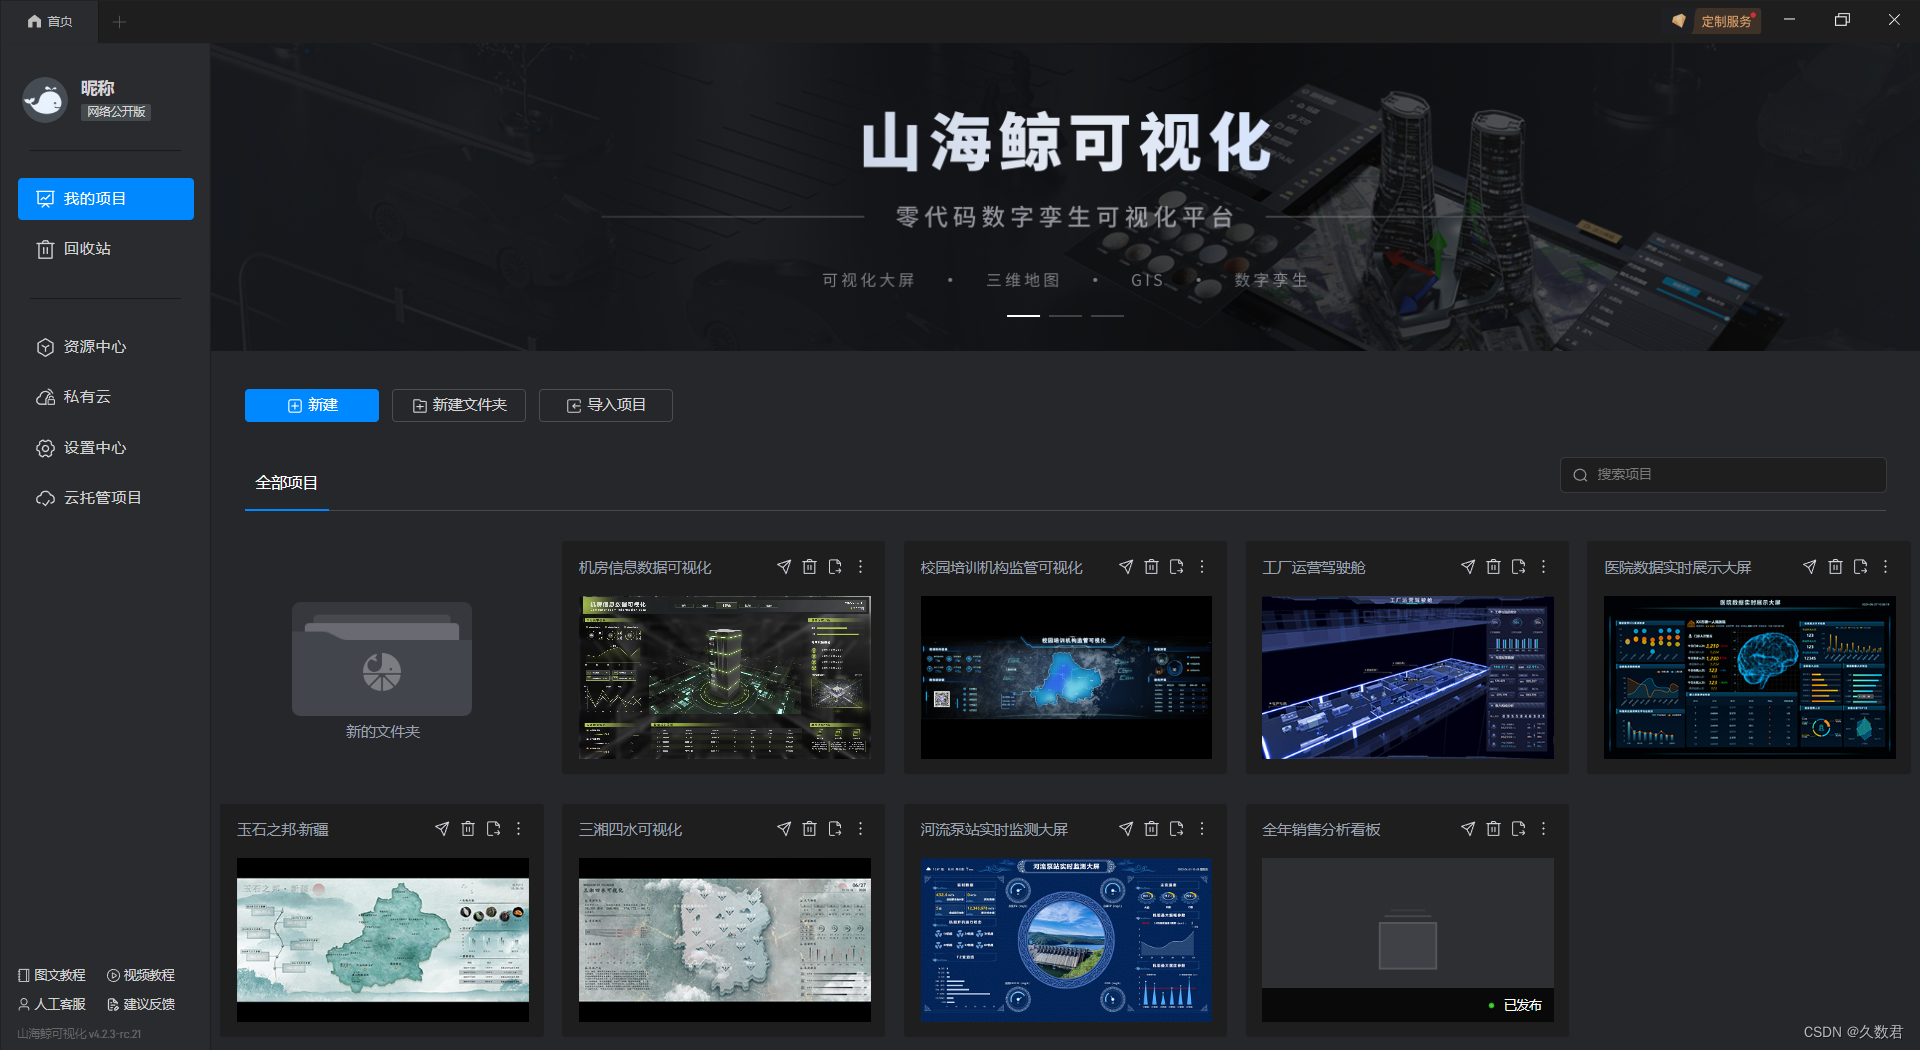Switch to the 全部项目 tab

[x=287, y=483]
